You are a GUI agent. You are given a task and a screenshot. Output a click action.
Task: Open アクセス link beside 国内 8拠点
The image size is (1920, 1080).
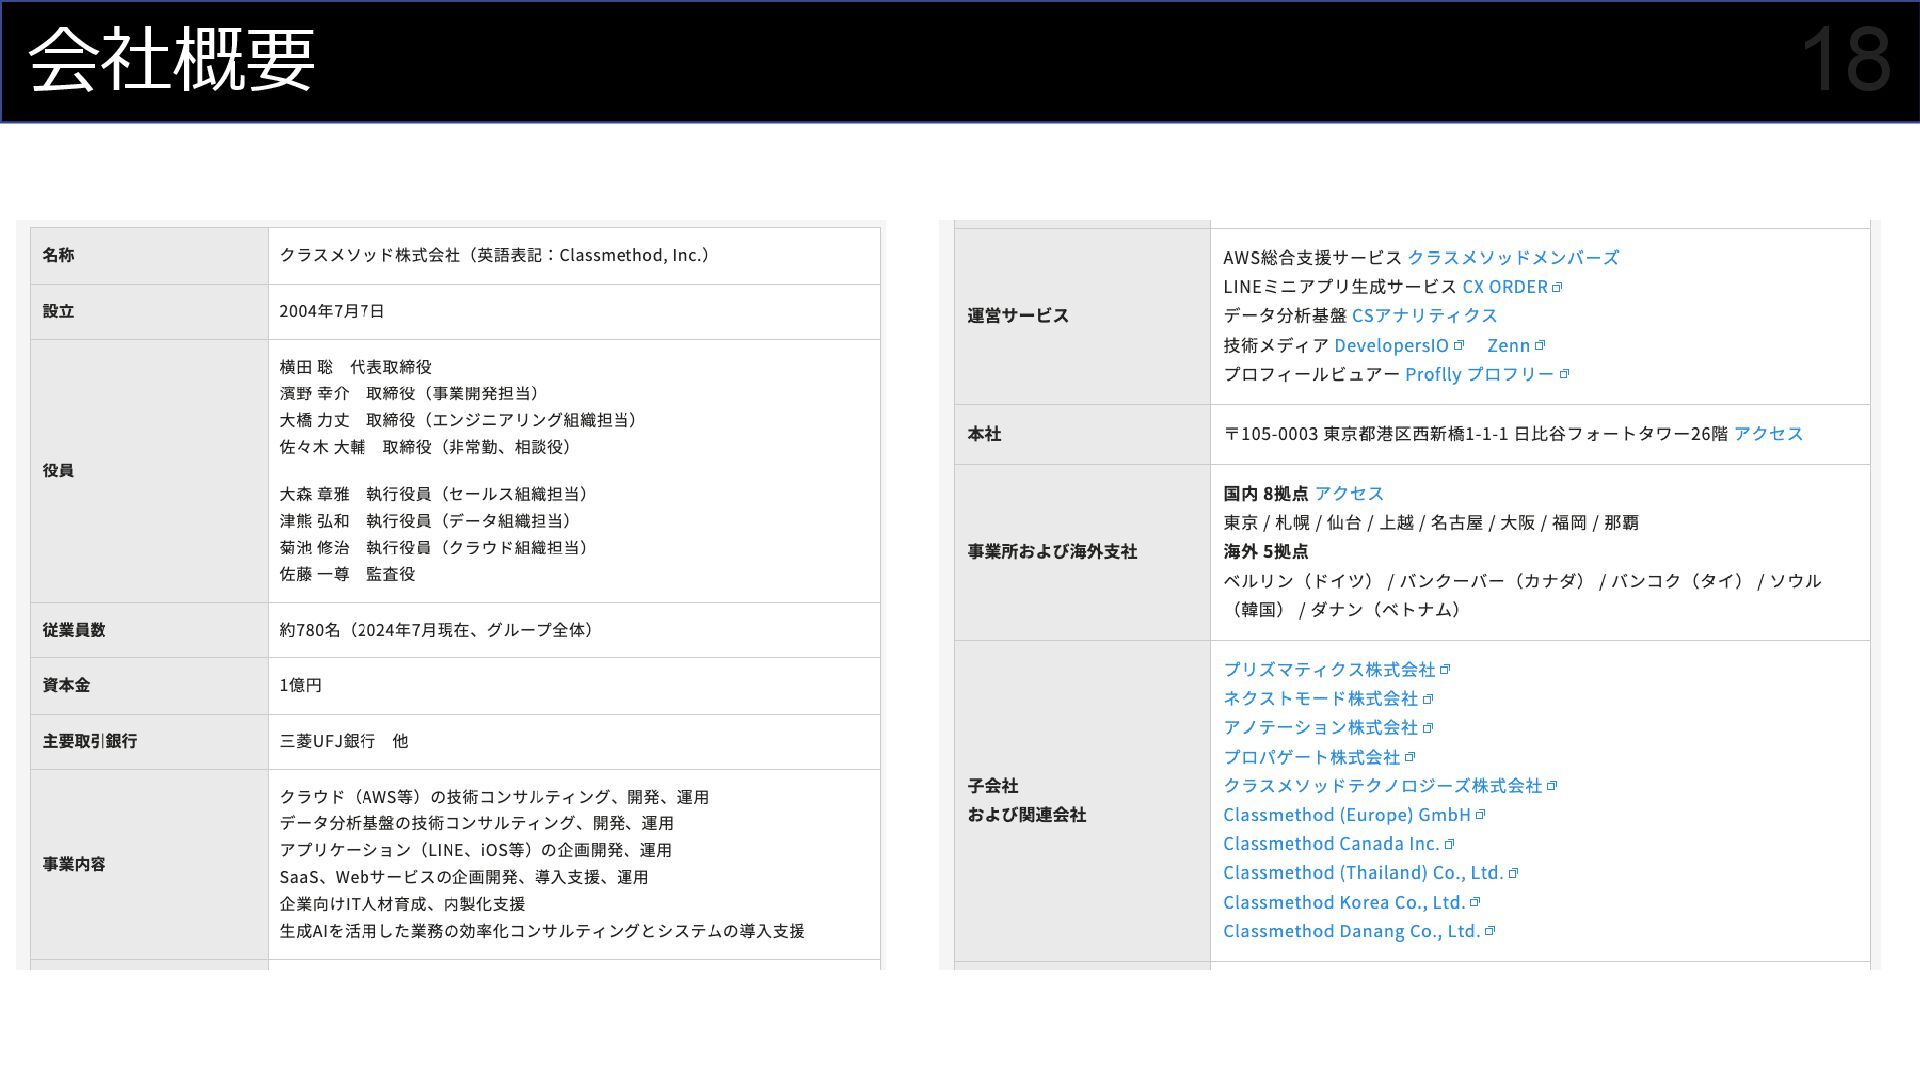[1349, 494]
